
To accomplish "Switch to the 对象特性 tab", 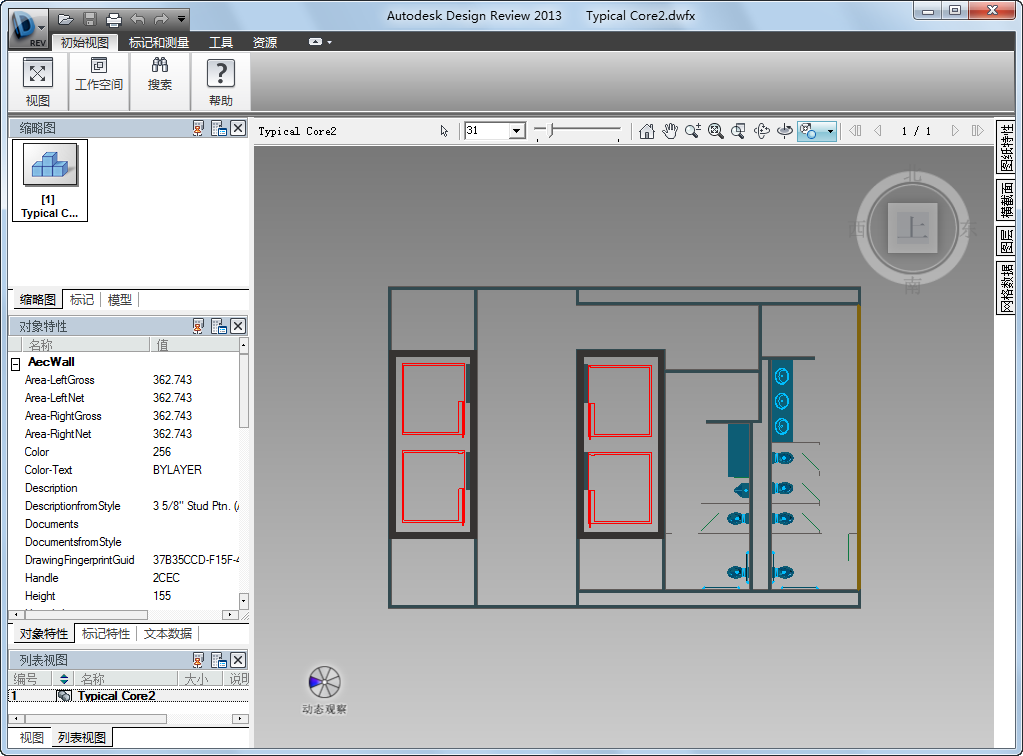I will (x=44, y=633).
